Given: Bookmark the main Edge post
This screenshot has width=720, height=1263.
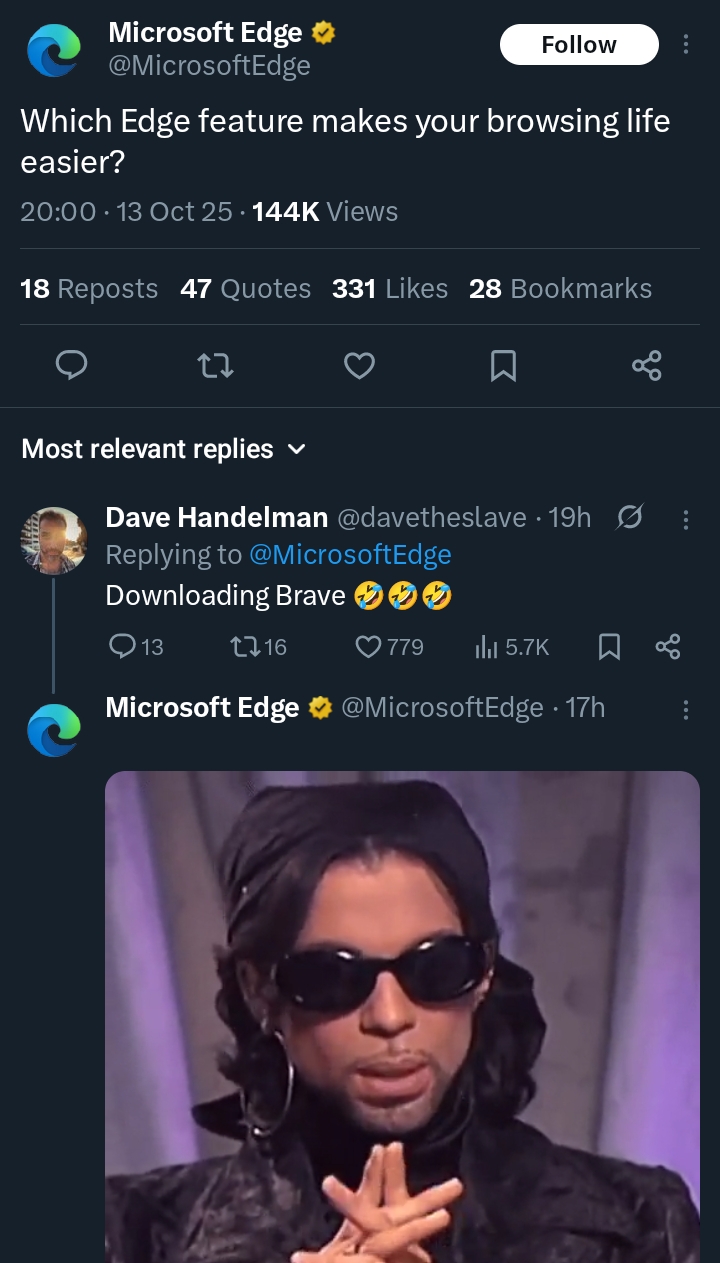Looking at the screenshot, I should tap(503, 366).
